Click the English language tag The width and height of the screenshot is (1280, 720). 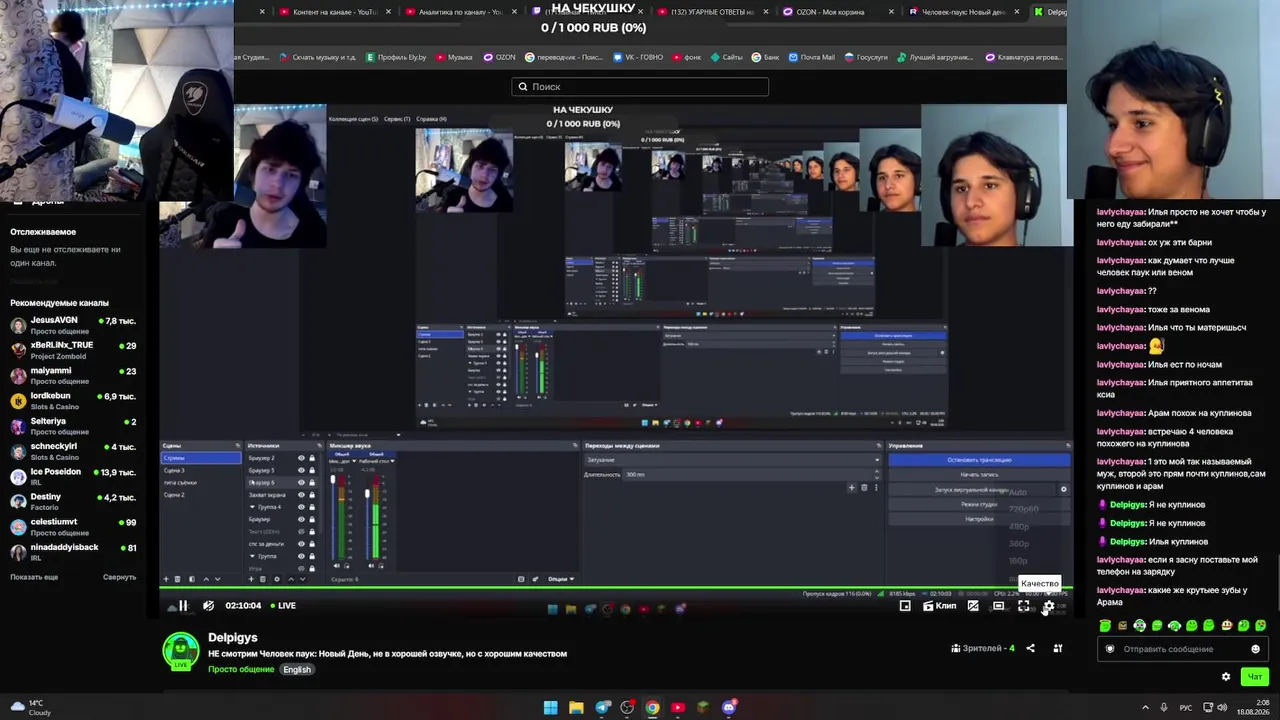297,669
